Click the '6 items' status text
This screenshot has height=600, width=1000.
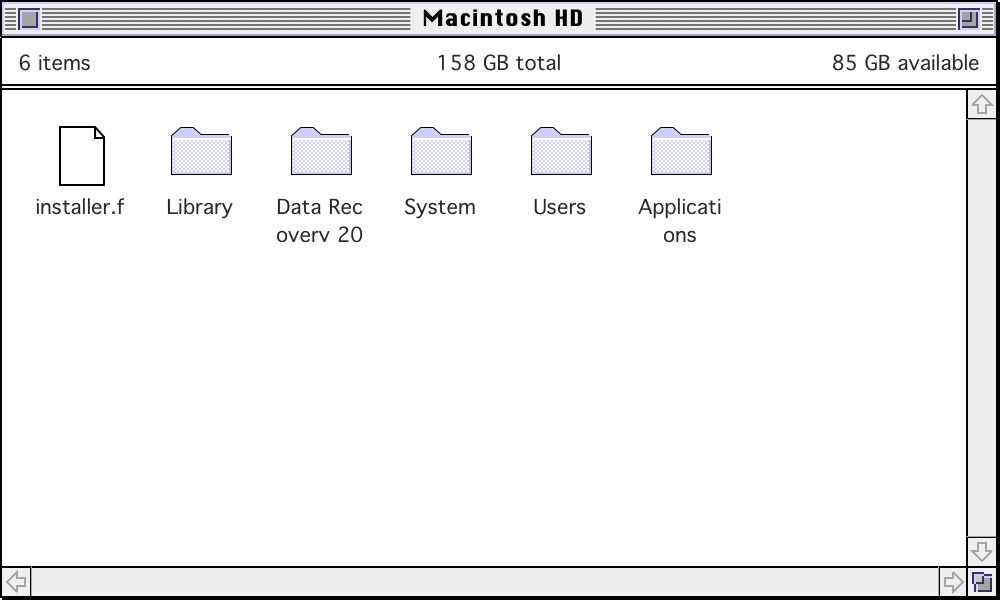55,62
